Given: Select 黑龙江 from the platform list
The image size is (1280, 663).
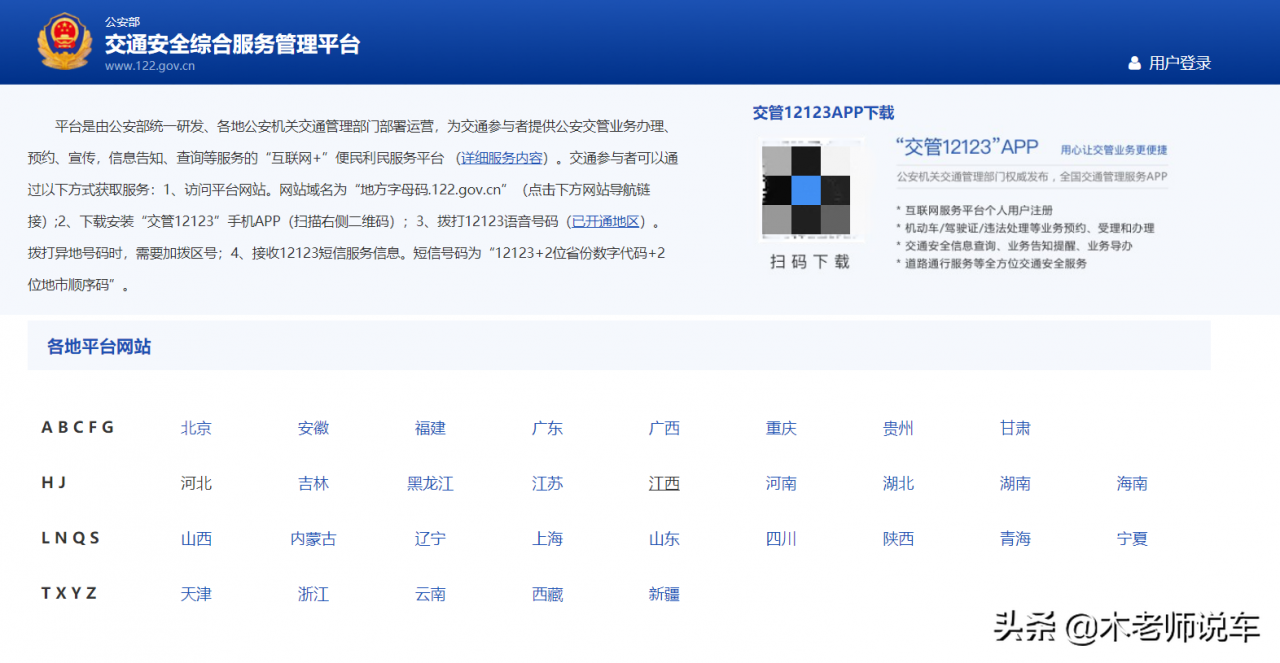Looking at the screenshot, I should pyautogui.click(x=429, y=483).
